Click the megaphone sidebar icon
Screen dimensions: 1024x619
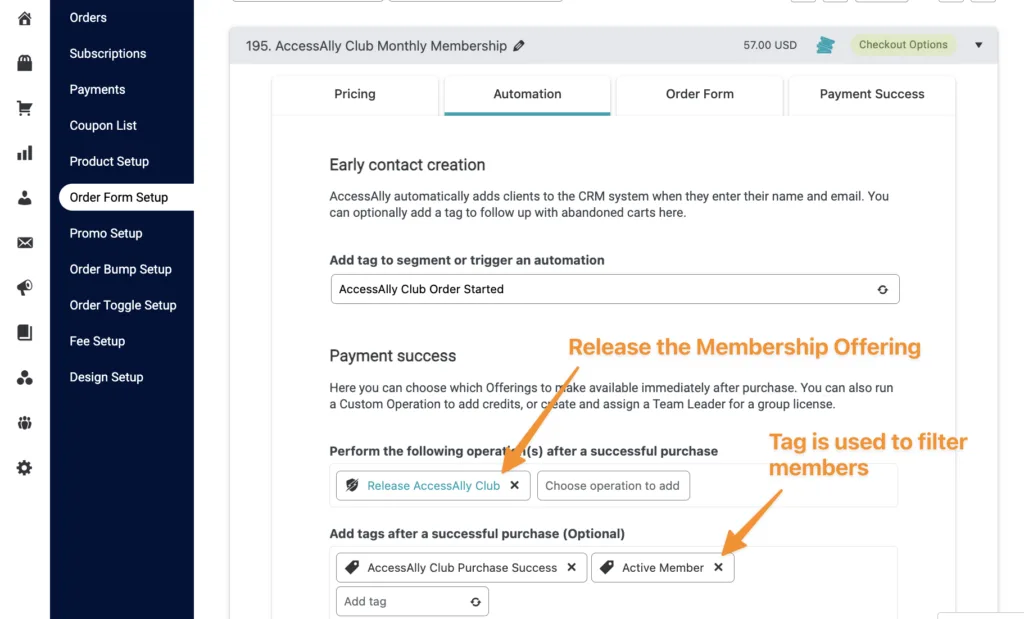click(x=25, y=288)
